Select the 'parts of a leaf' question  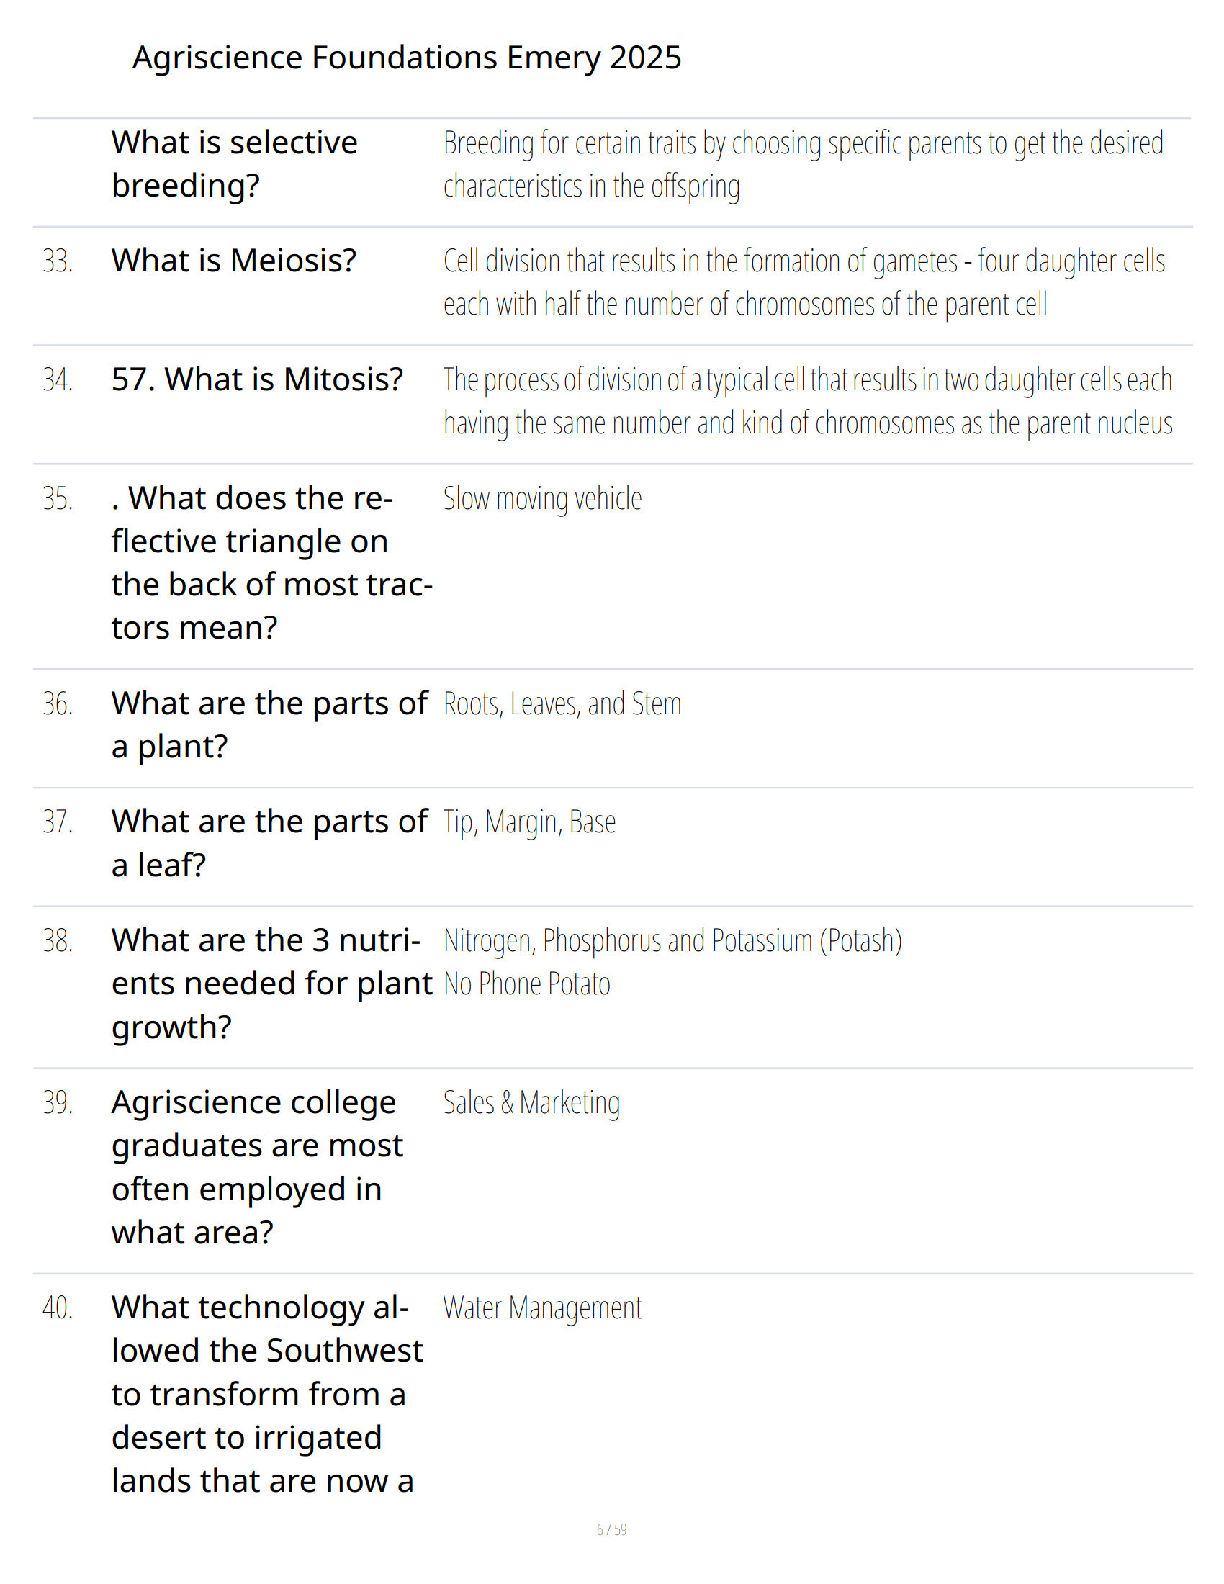pyautogui.click(x=270, y=843)
